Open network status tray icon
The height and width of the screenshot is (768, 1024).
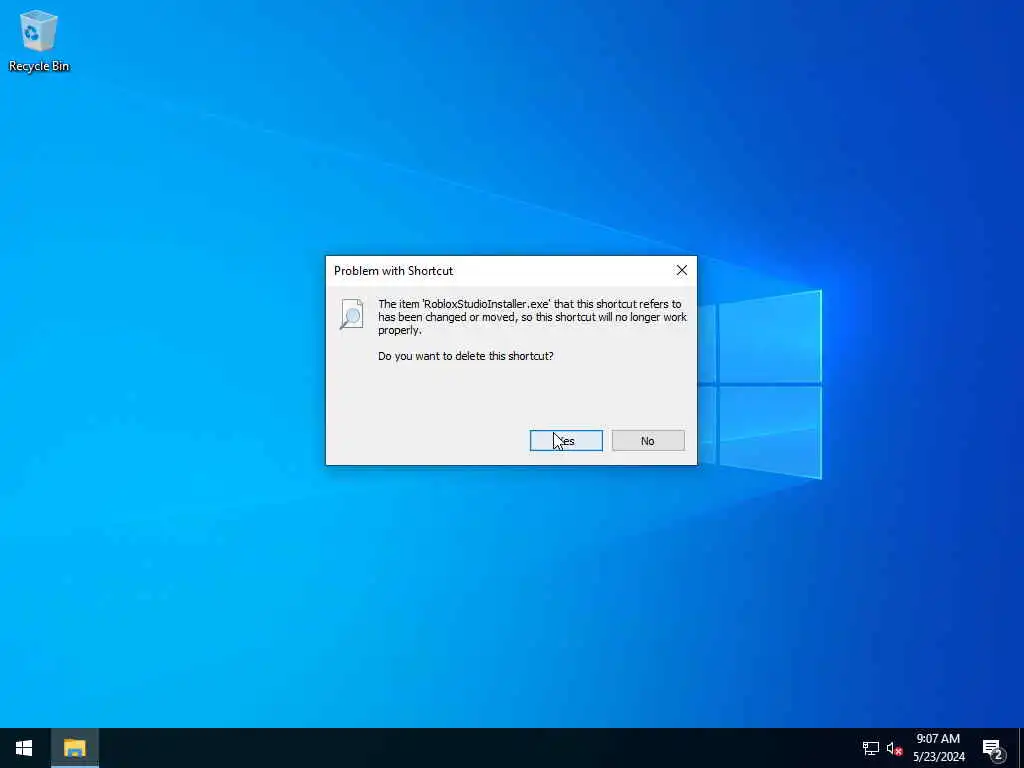870,748
